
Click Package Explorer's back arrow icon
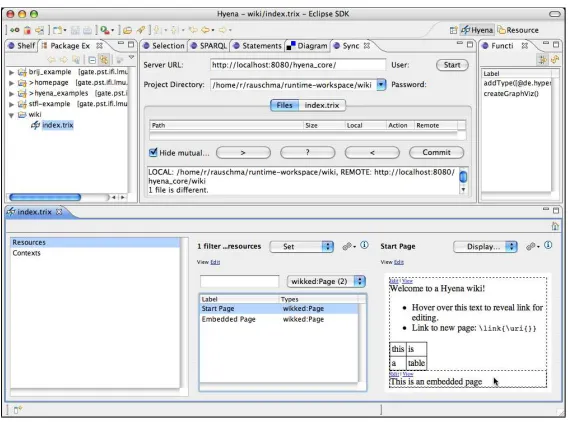tap(51, 59)
